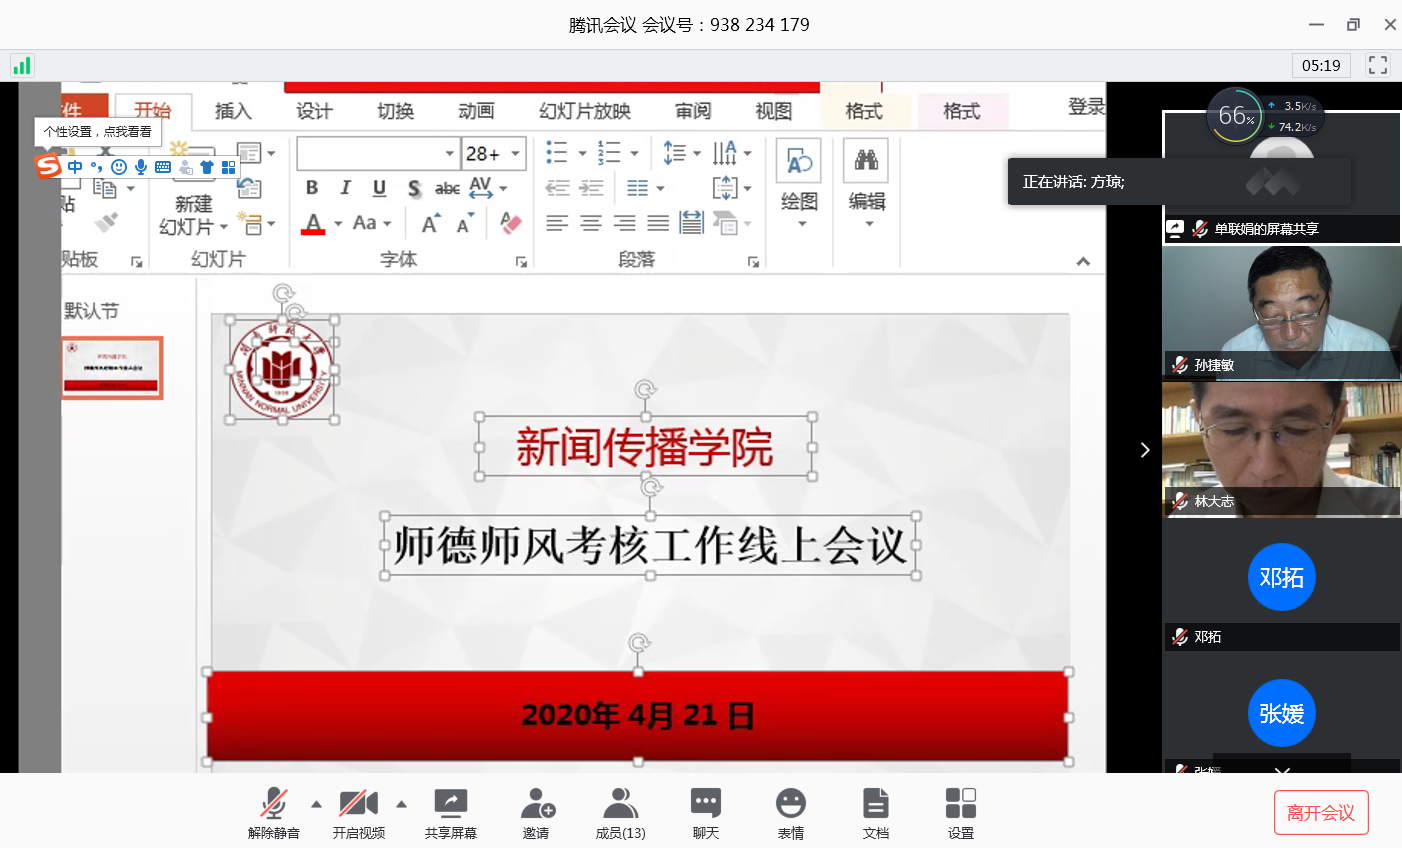1402x848 pixels.
Task: Expand audio options arrow beside microphone
Action: [x=317, y=804]
